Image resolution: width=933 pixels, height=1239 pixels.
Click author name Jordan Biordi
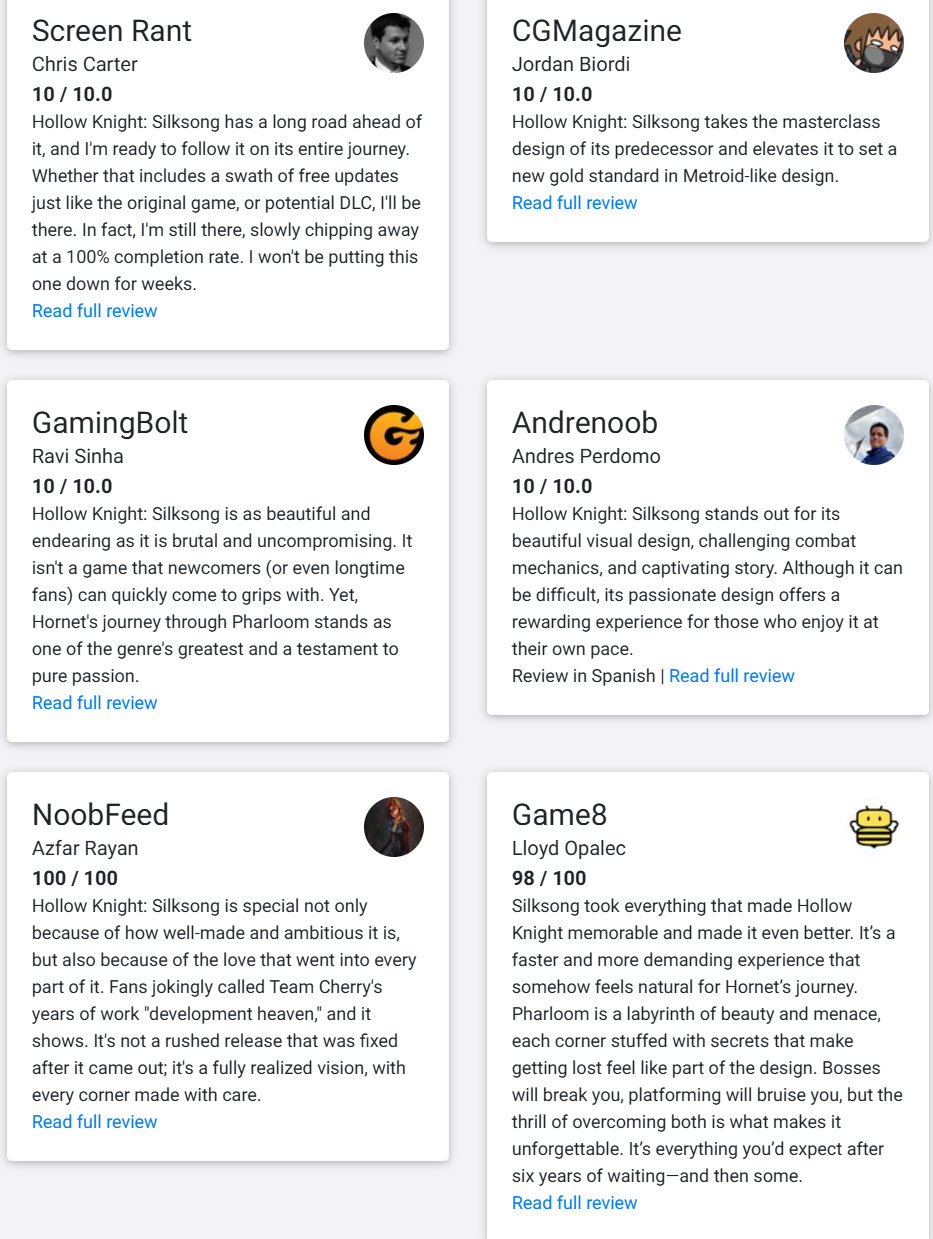click(x=571, y=65)
